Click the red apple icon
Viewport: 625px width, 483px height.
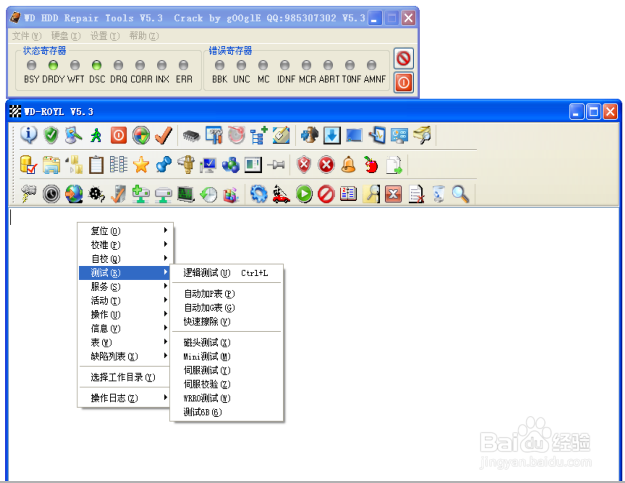(x=371, y=165)
